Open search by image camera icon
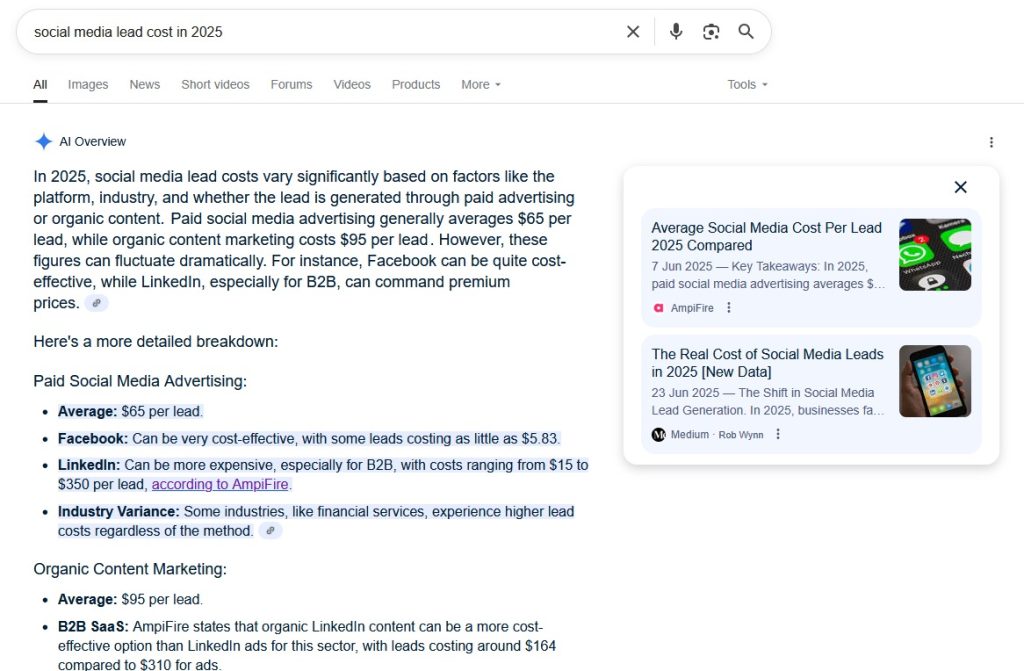This screenshot has width=1024, height=671. tap(711, 31)
